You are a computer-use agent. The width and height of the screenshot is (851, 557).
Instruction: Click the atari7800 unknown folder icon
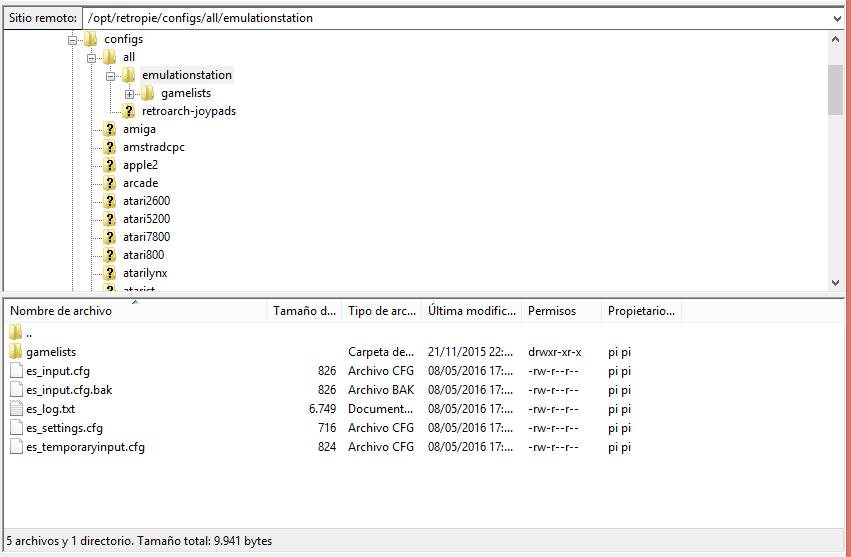tap(110, 236)
